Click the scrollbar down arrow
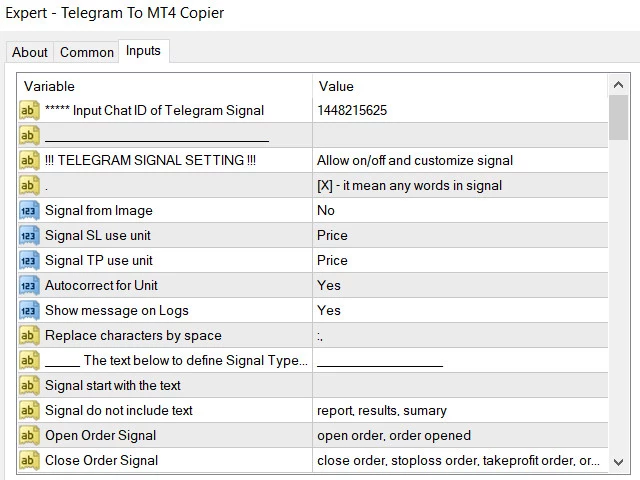640x480 pixels. click(618, 461)
